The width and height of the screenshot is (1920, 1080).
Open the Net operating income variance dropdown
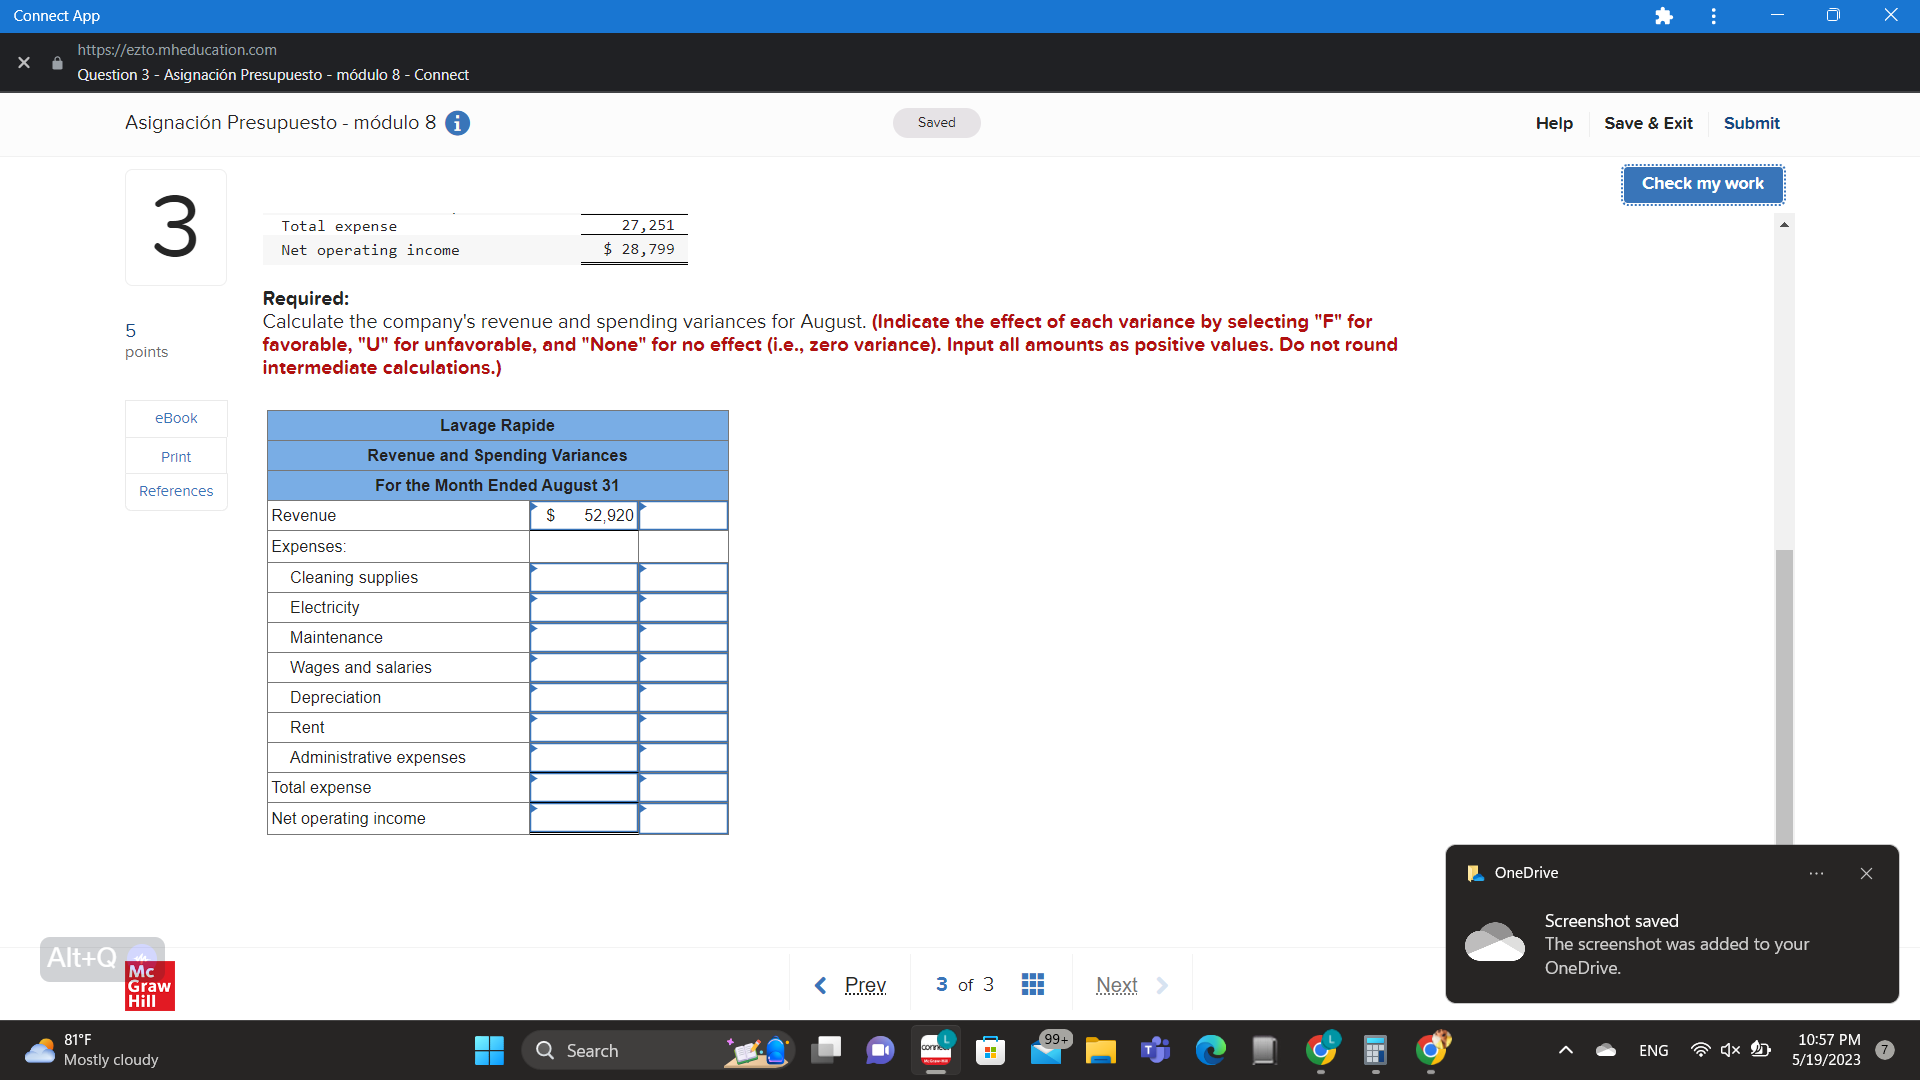tap(682, 818)
